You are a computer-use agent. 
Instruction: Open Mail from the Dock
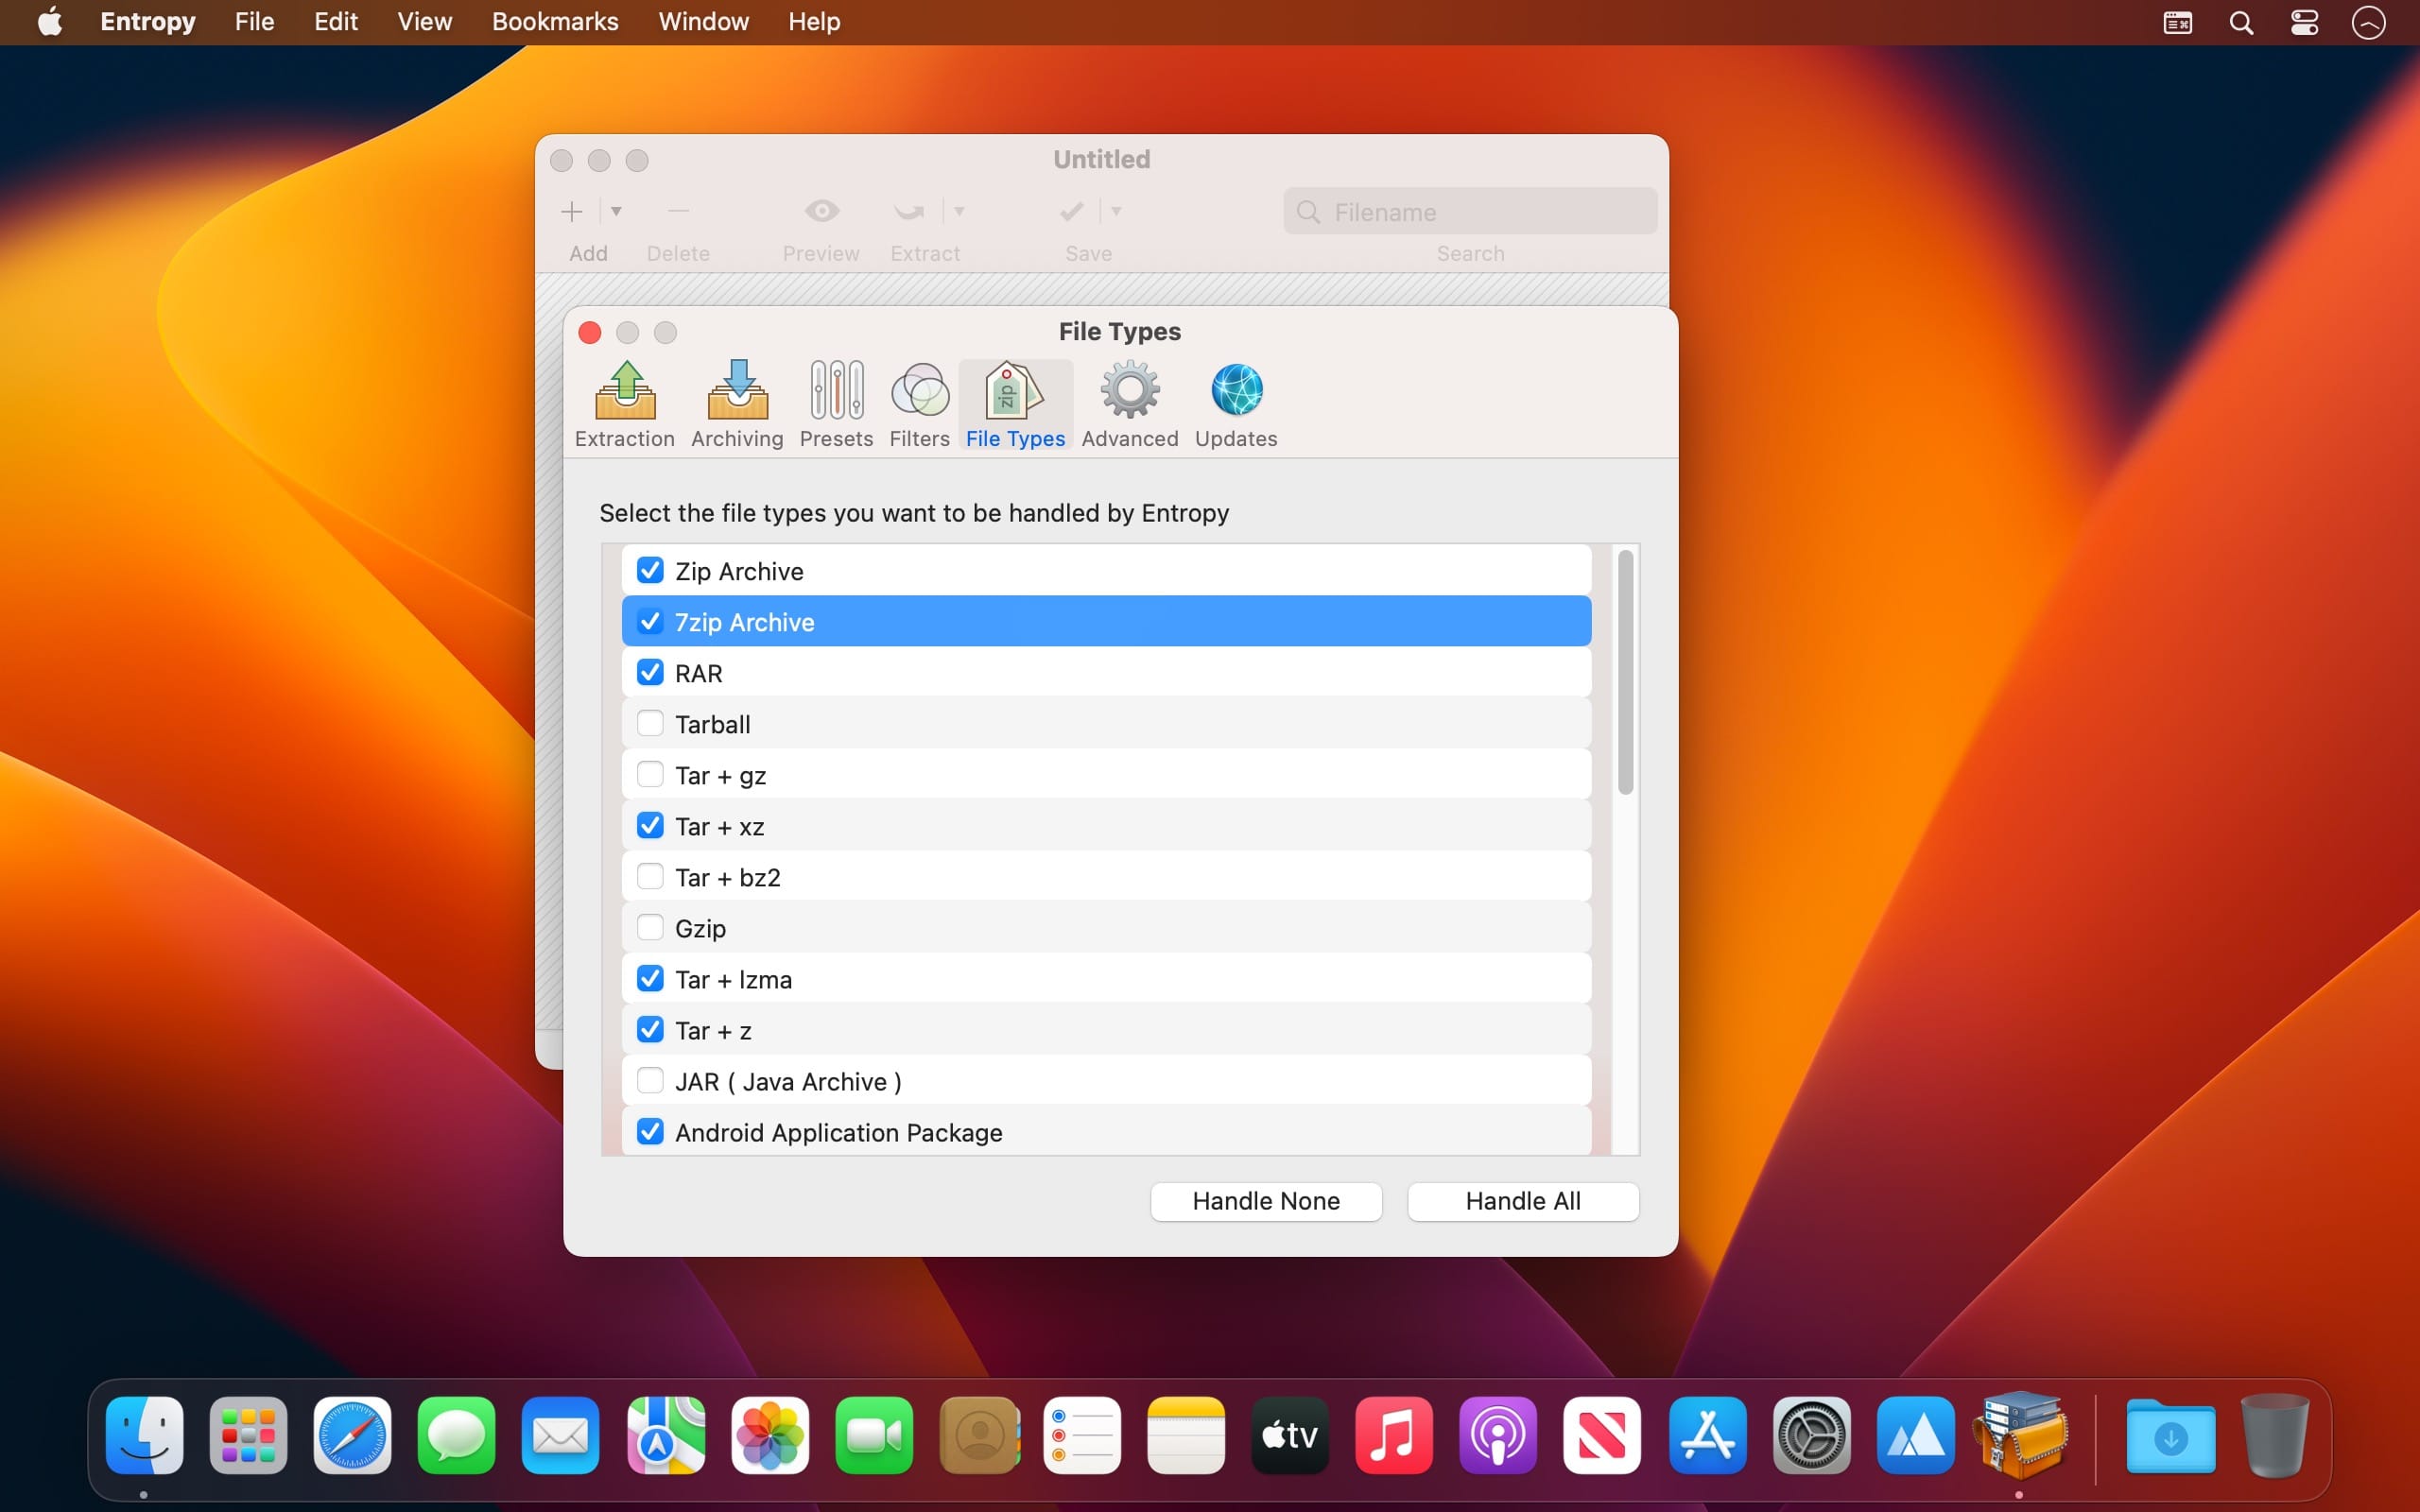click(560, 1435)
